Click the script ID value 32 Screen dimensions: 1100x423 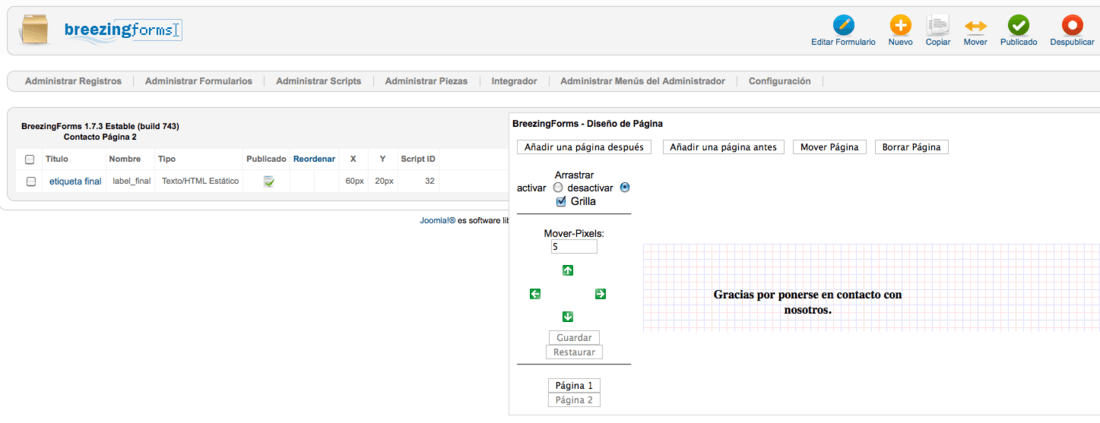tap(430, 182)
